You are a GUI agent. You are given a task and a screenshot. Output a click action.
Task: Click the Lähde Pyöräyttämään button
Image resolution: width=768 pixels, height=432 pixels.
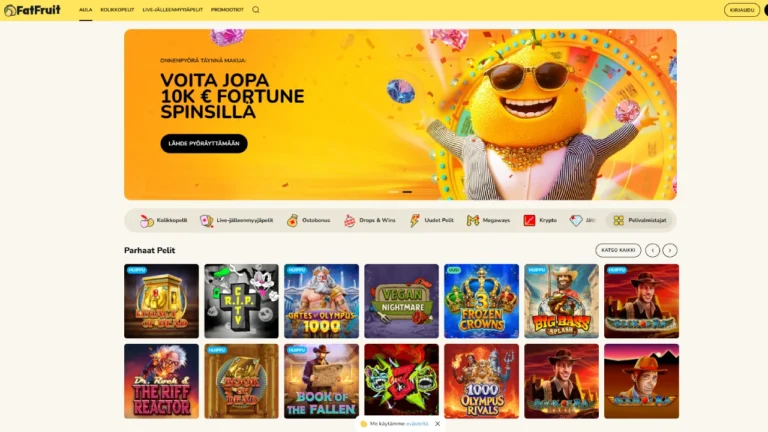click(x=204, y=144)
